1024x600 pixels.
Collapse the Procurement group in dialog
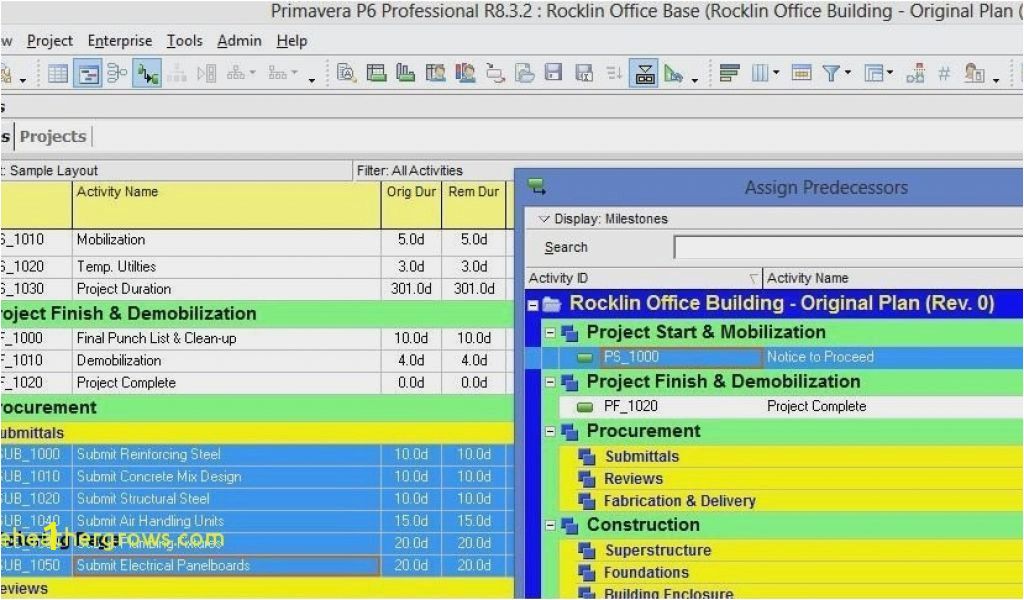(551, 432)
